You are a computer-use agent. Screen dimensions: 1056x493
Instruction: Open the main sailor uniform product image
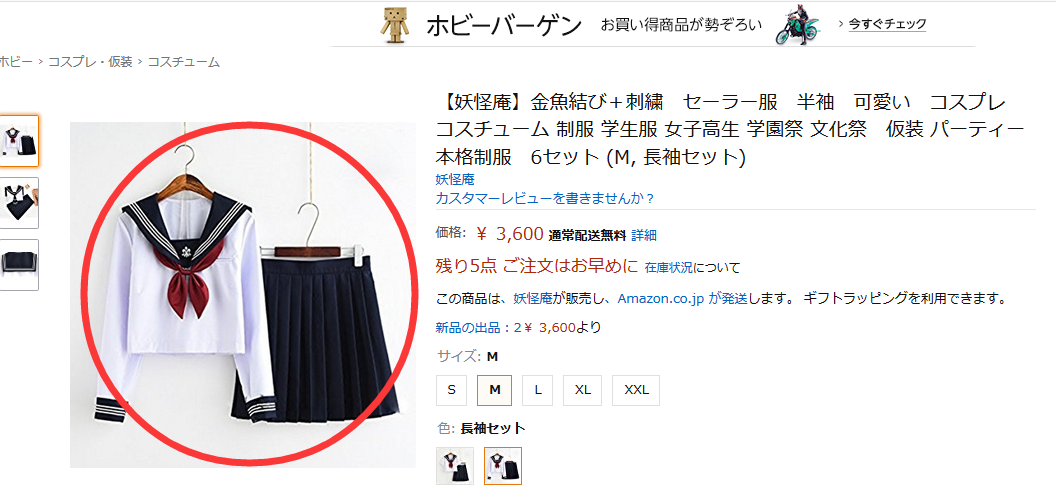(x=243, y=295)
